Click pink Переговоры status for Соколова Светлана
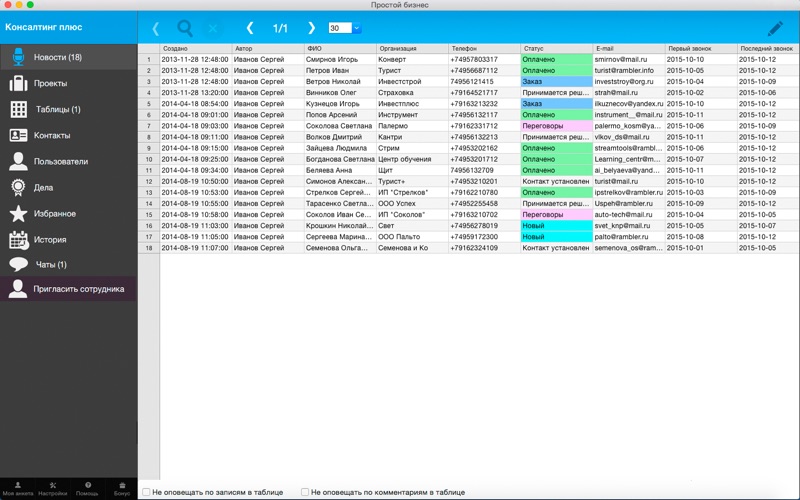 click(557, 126)
